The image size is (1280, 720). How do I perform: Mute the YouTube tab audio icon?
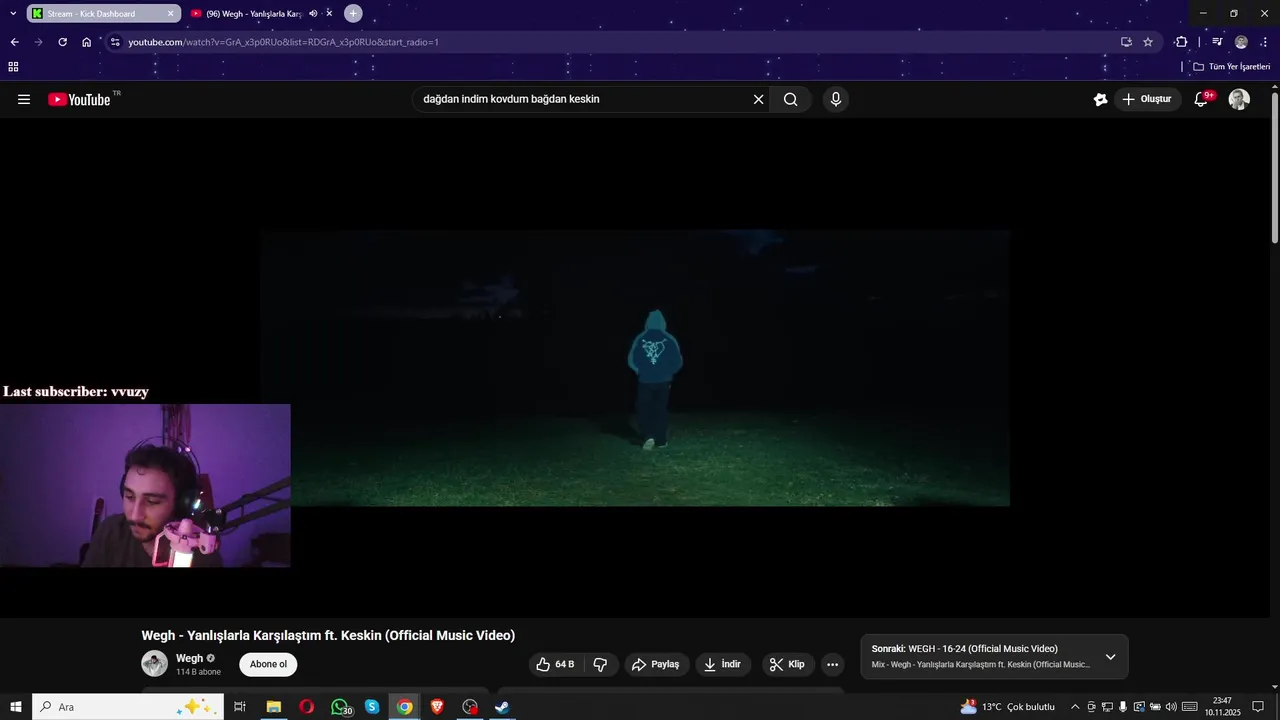[313, 13]
